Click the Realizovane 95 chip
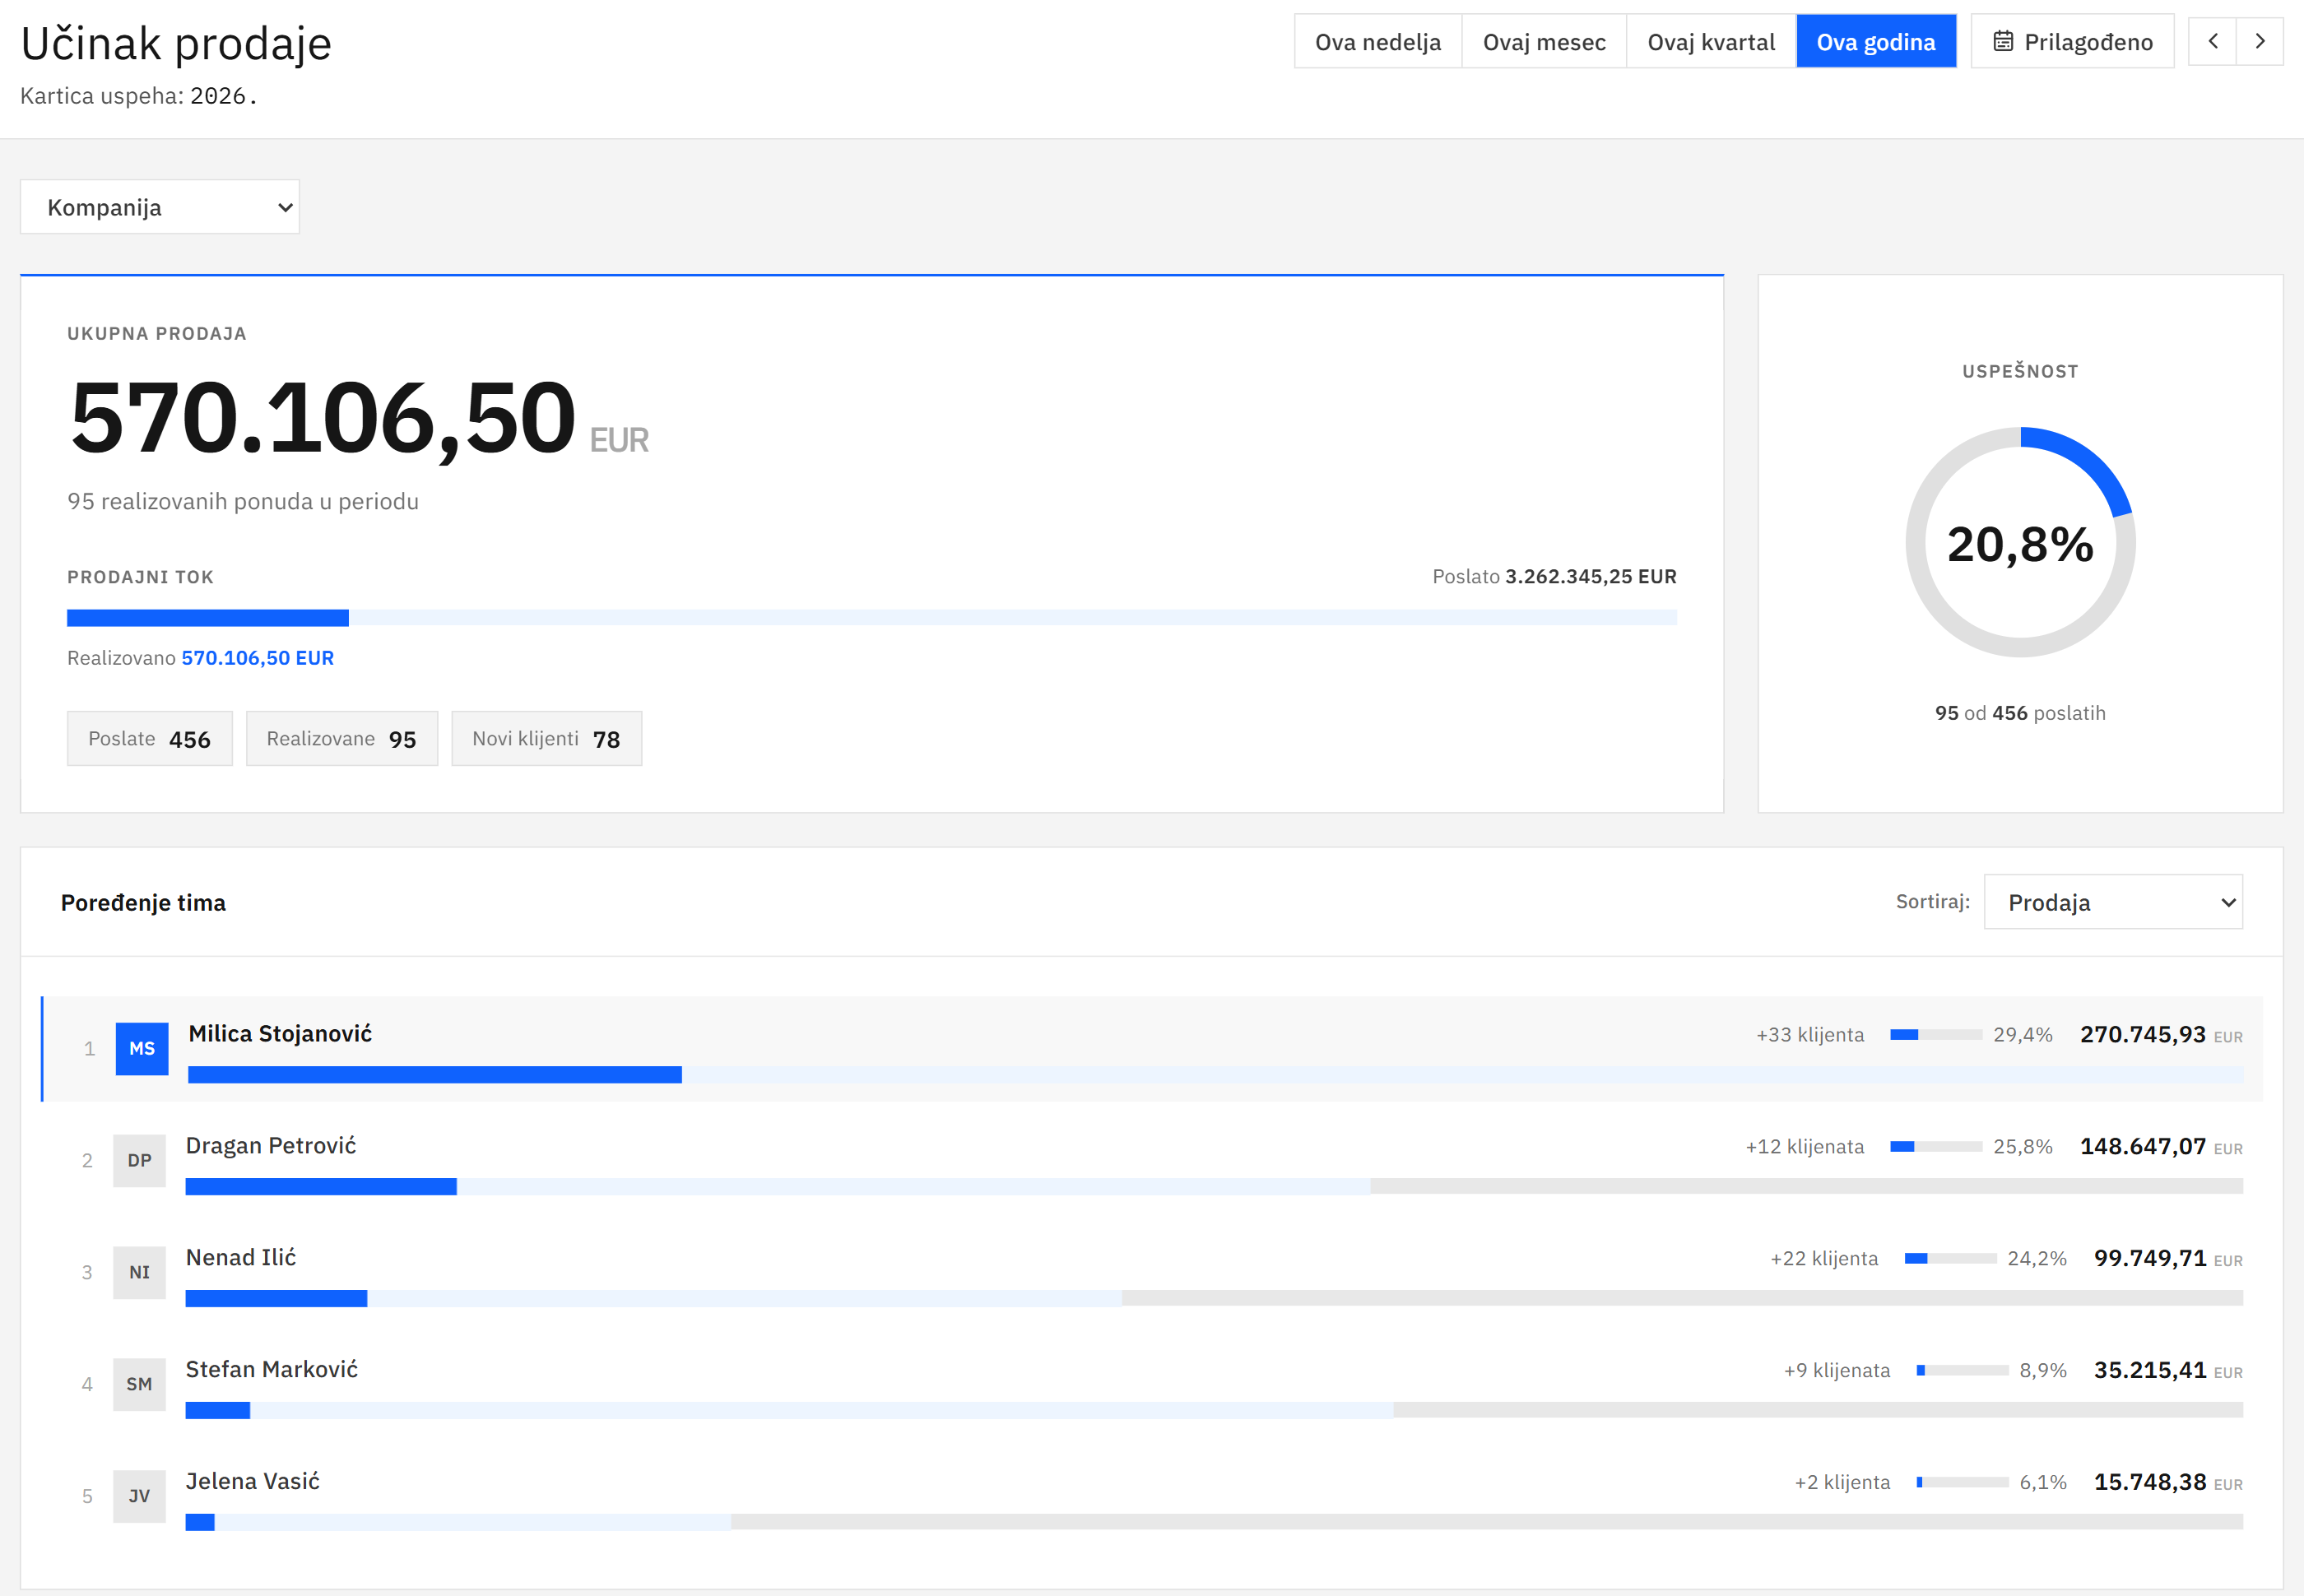Viewport: 2304px width, 1596px height. 342,739
